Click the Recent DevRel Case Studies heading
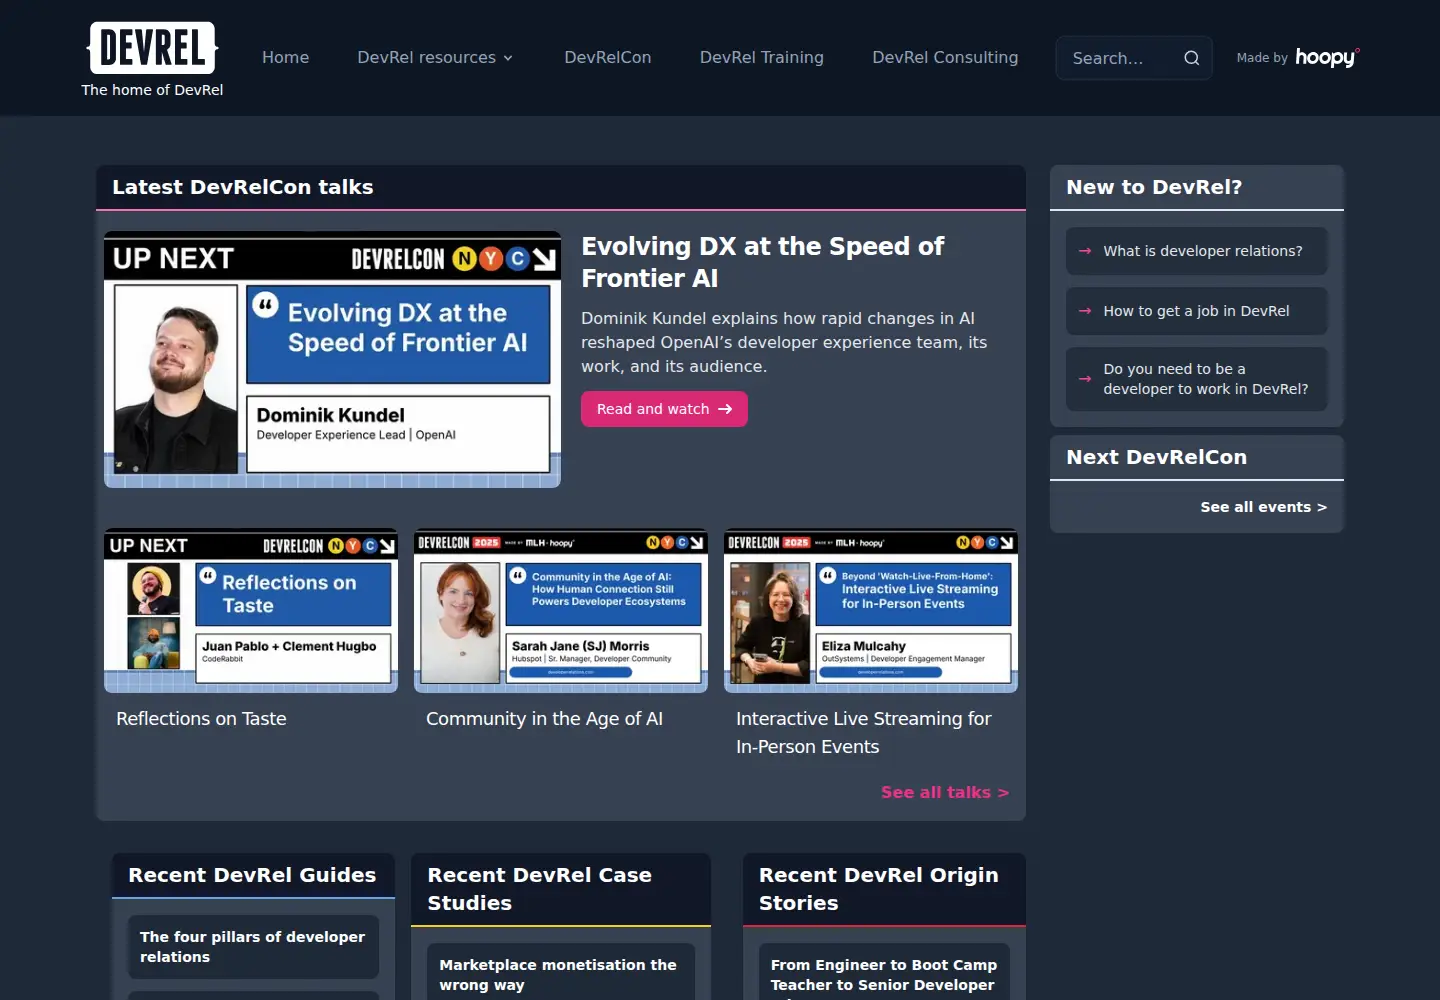1440x1000 pixels. (539, 889)
